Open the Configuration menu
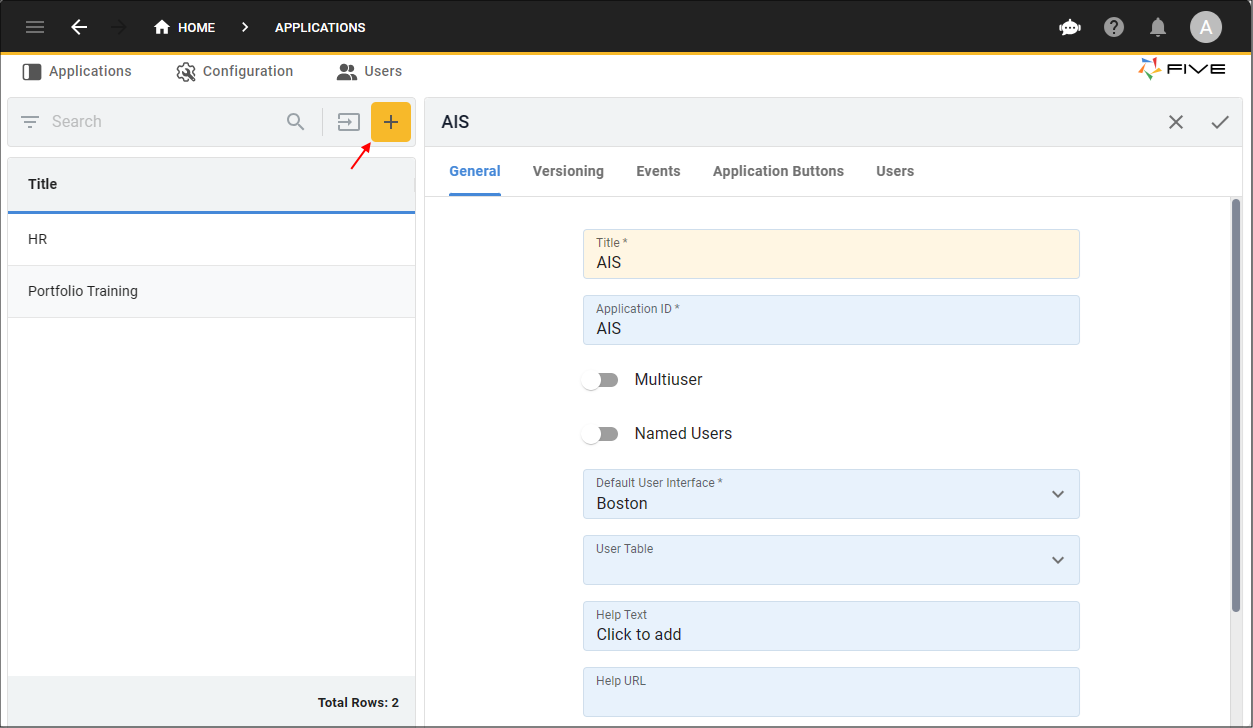Screen dimensions: 1253x728 coord(235,72)
